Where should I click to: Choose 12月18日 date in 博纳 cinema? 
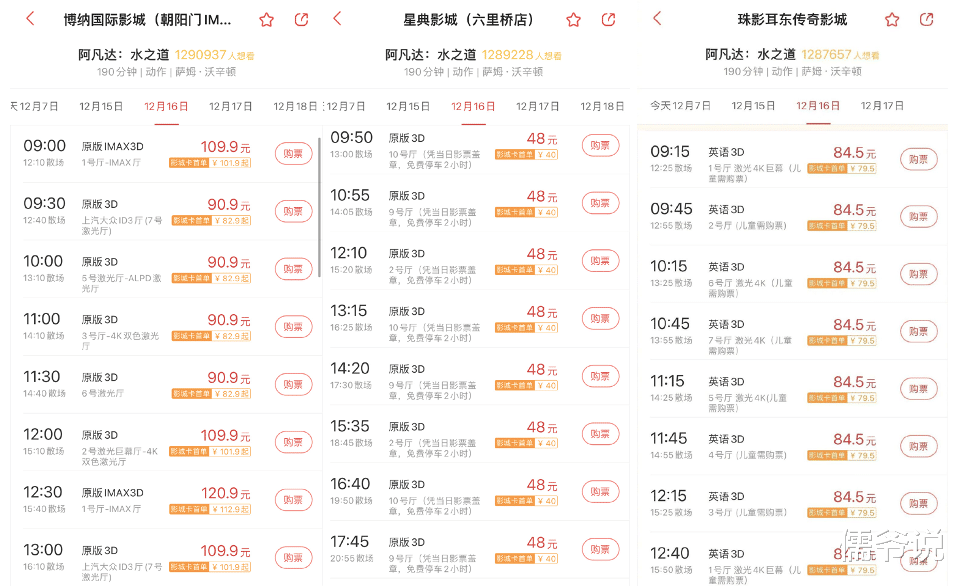tap(295, 106)
